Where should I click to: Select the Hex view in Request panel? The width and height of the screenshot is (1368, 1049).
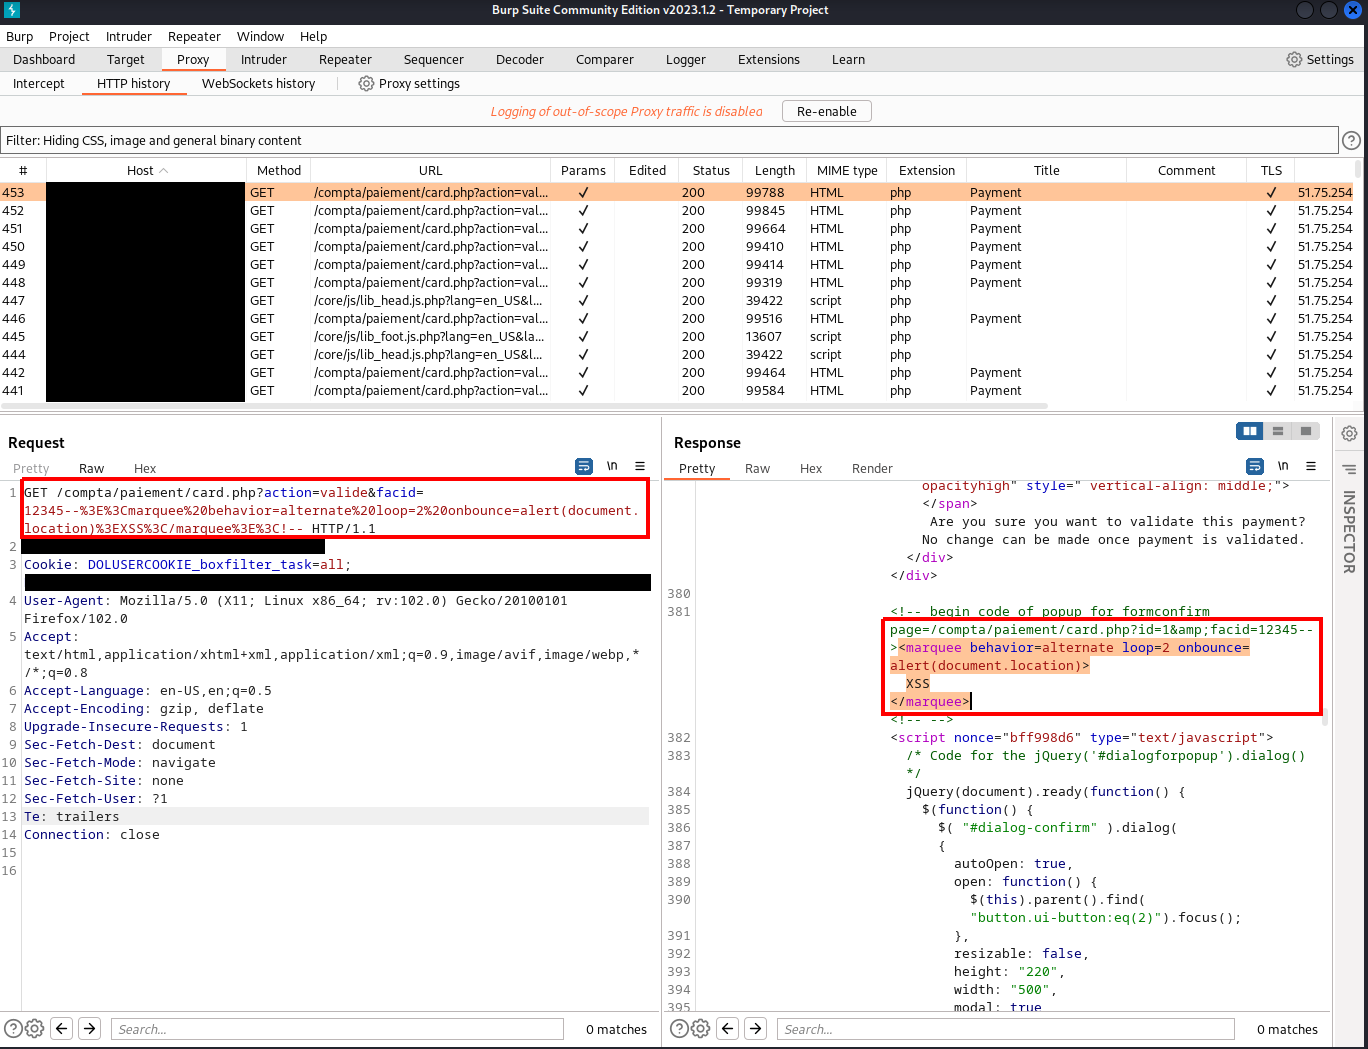tap(145, 468)
